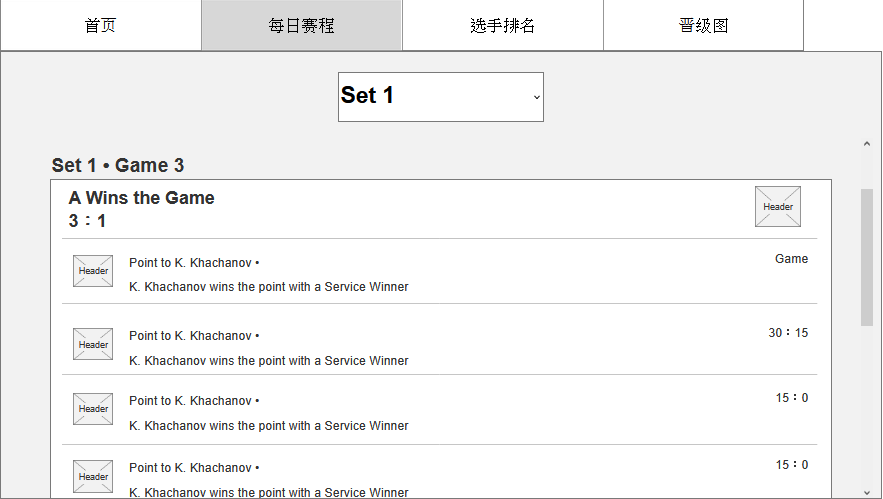Go to the 晋级图 tab
The height and width of the screenshot is (499, 883).
point(703,25)
